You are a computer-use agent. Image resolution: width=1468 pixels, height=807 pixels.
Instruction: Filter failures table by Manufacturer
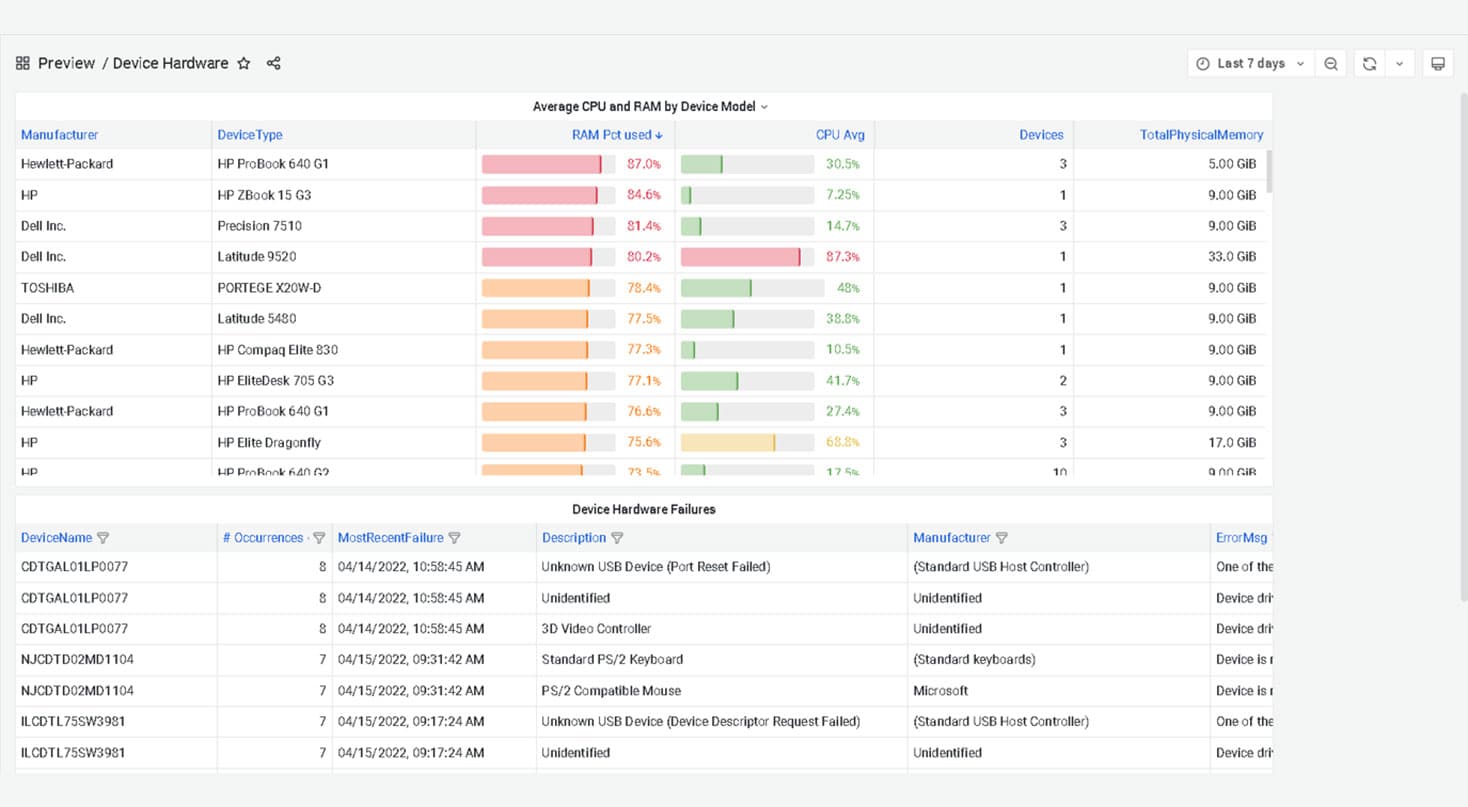point(1002,538)
